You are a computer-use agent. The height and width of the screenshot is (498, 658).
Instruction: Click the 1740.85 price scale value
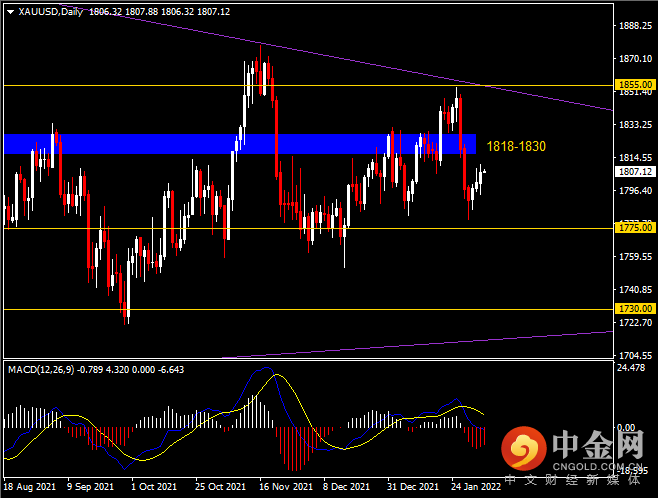tap(636, 290)
